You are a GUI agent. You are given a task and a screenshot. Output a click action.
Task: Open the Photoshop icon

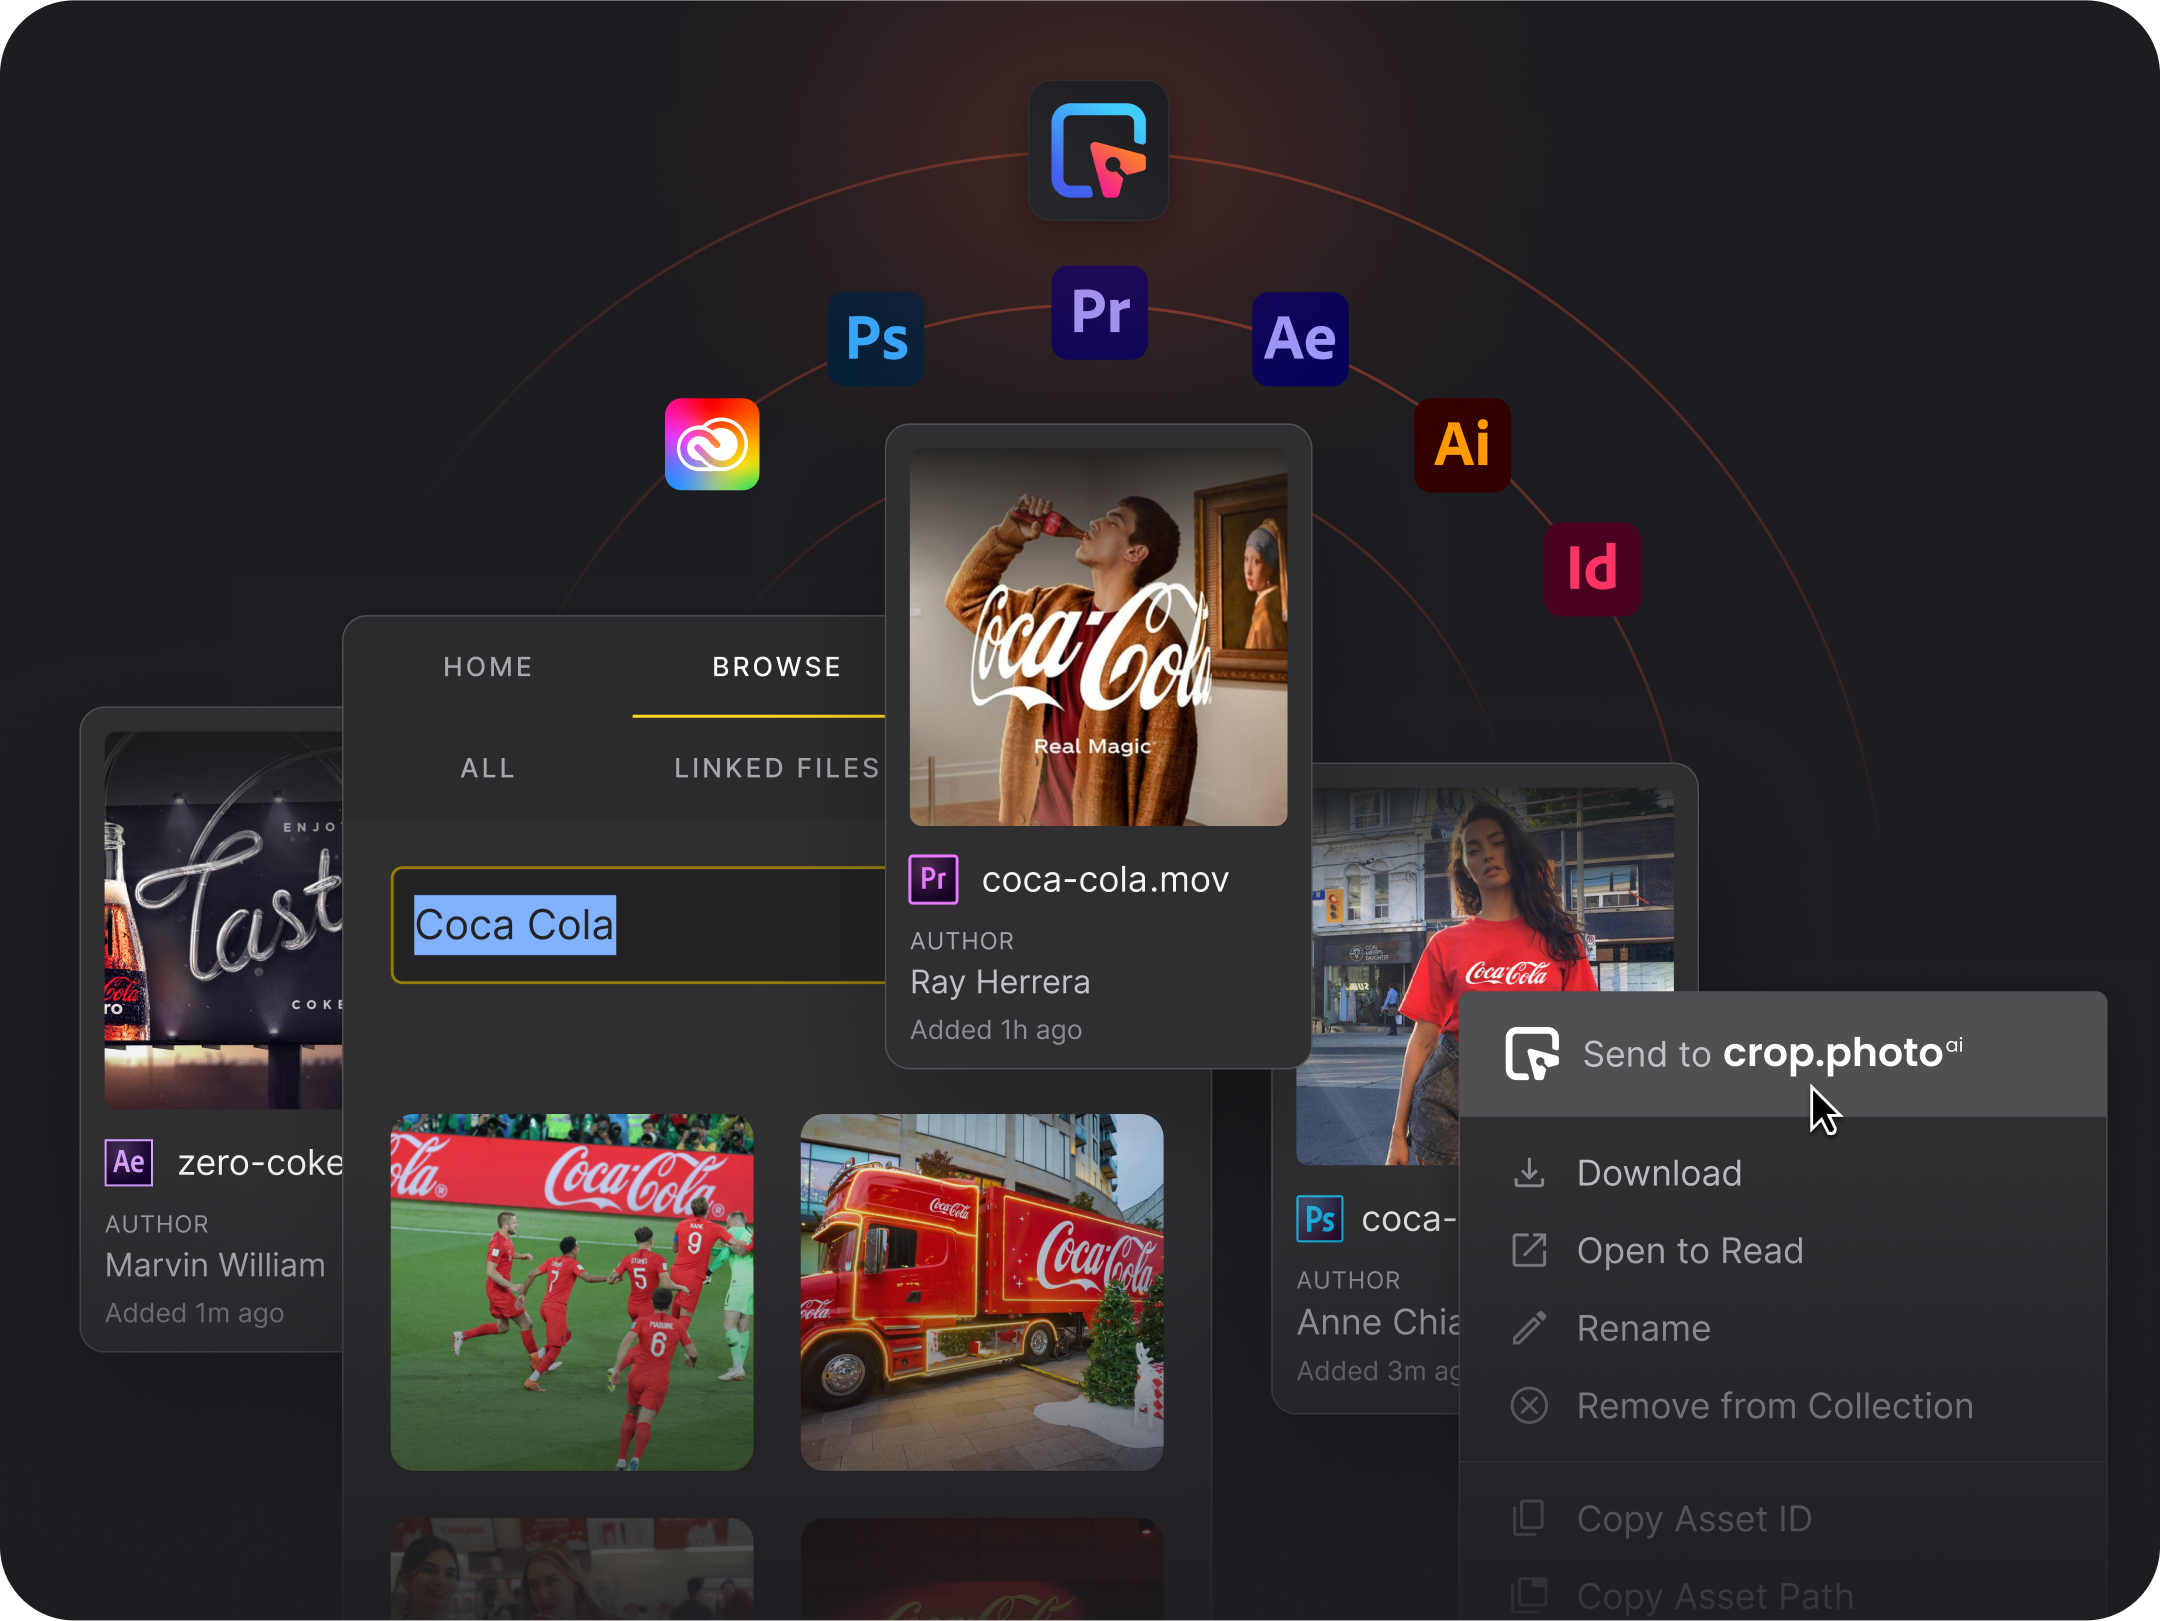[874, 339]
